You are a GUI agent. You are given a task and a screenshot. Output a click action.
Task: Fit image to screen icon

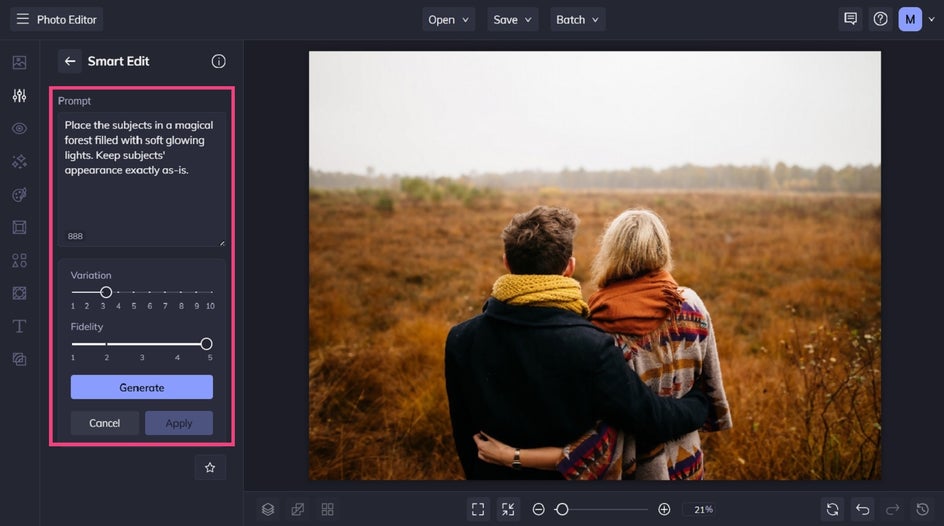[x=478, y=510]
